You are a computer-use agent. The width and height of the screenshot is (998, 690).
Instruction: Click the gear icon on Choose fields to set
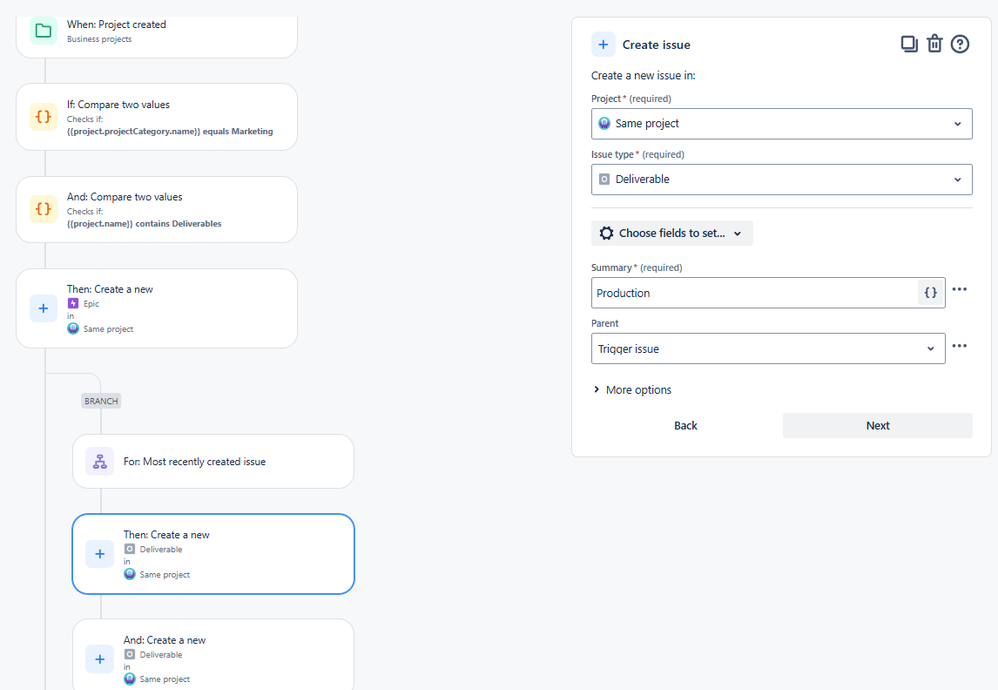coord(607,232)
